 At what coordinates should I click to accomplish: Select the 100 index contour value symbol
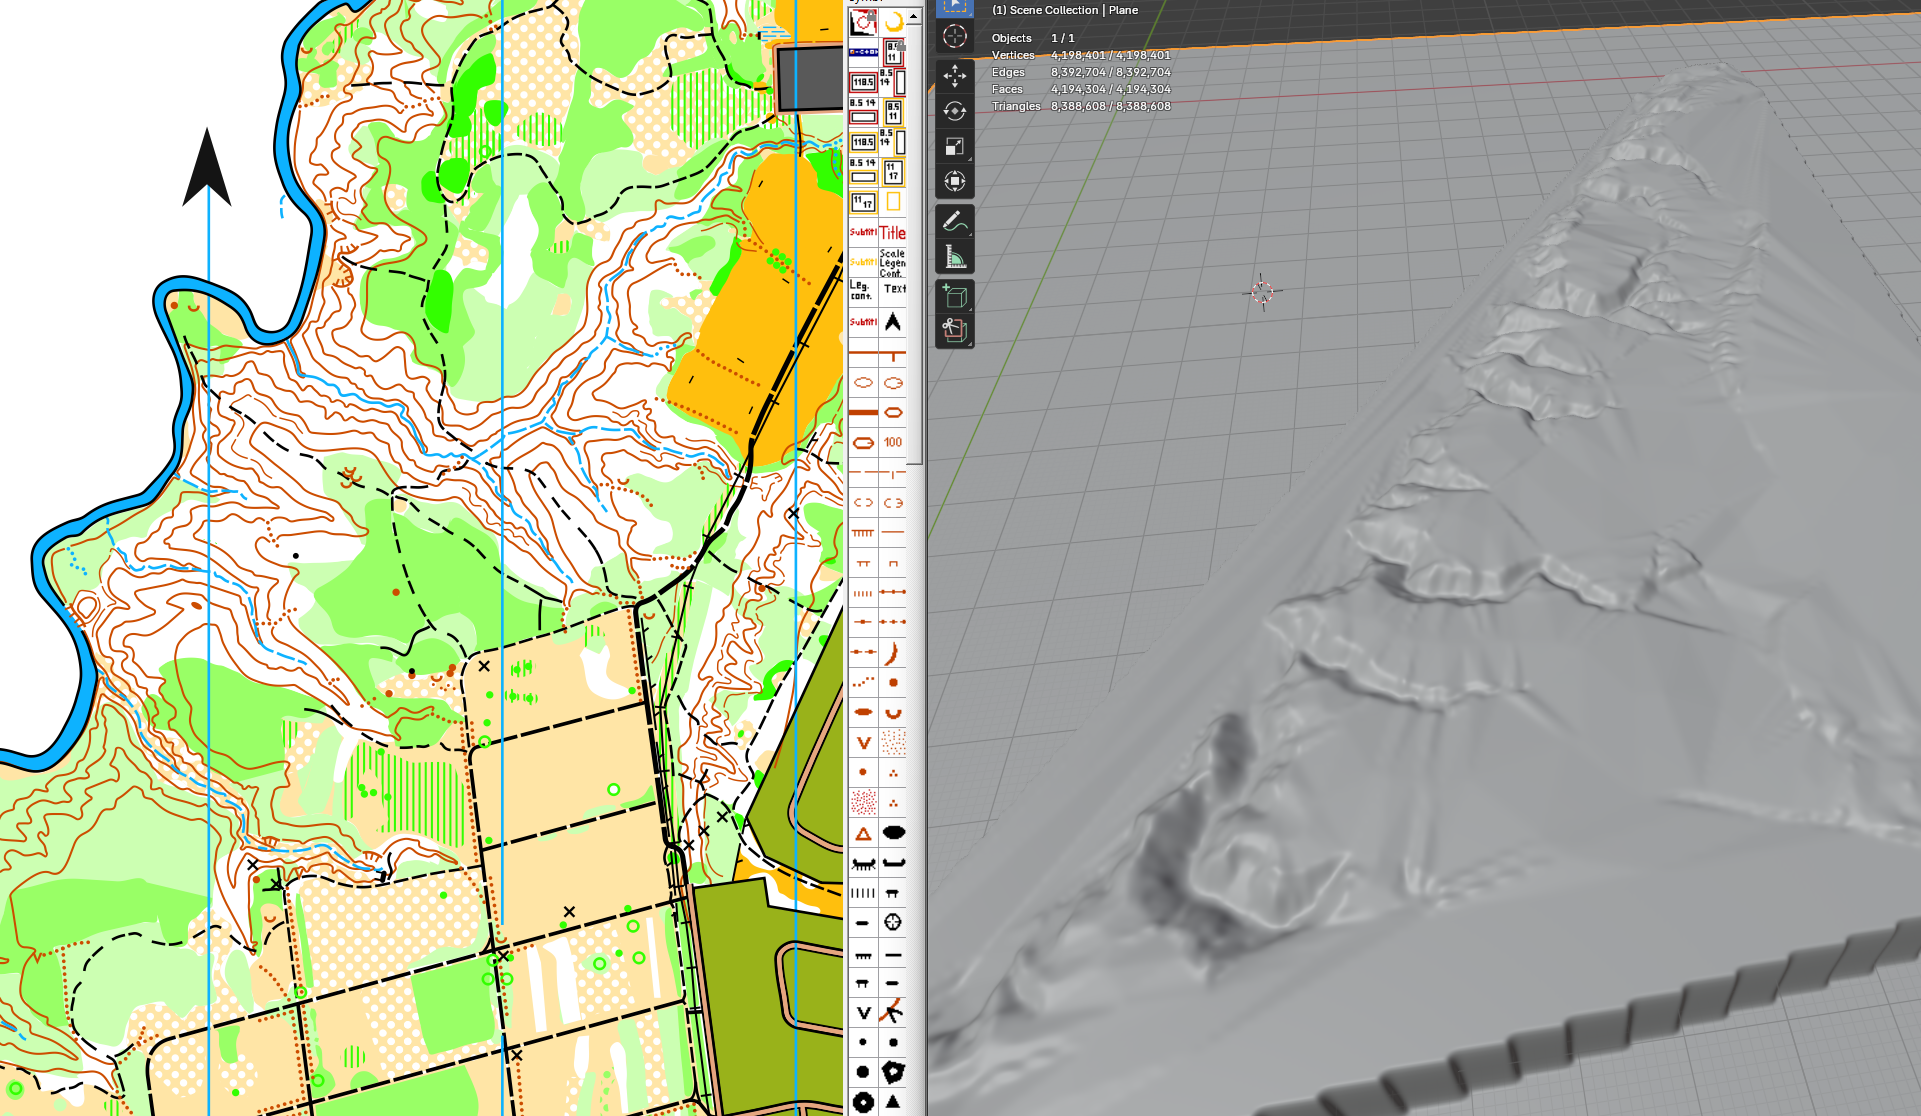[893, 442]
